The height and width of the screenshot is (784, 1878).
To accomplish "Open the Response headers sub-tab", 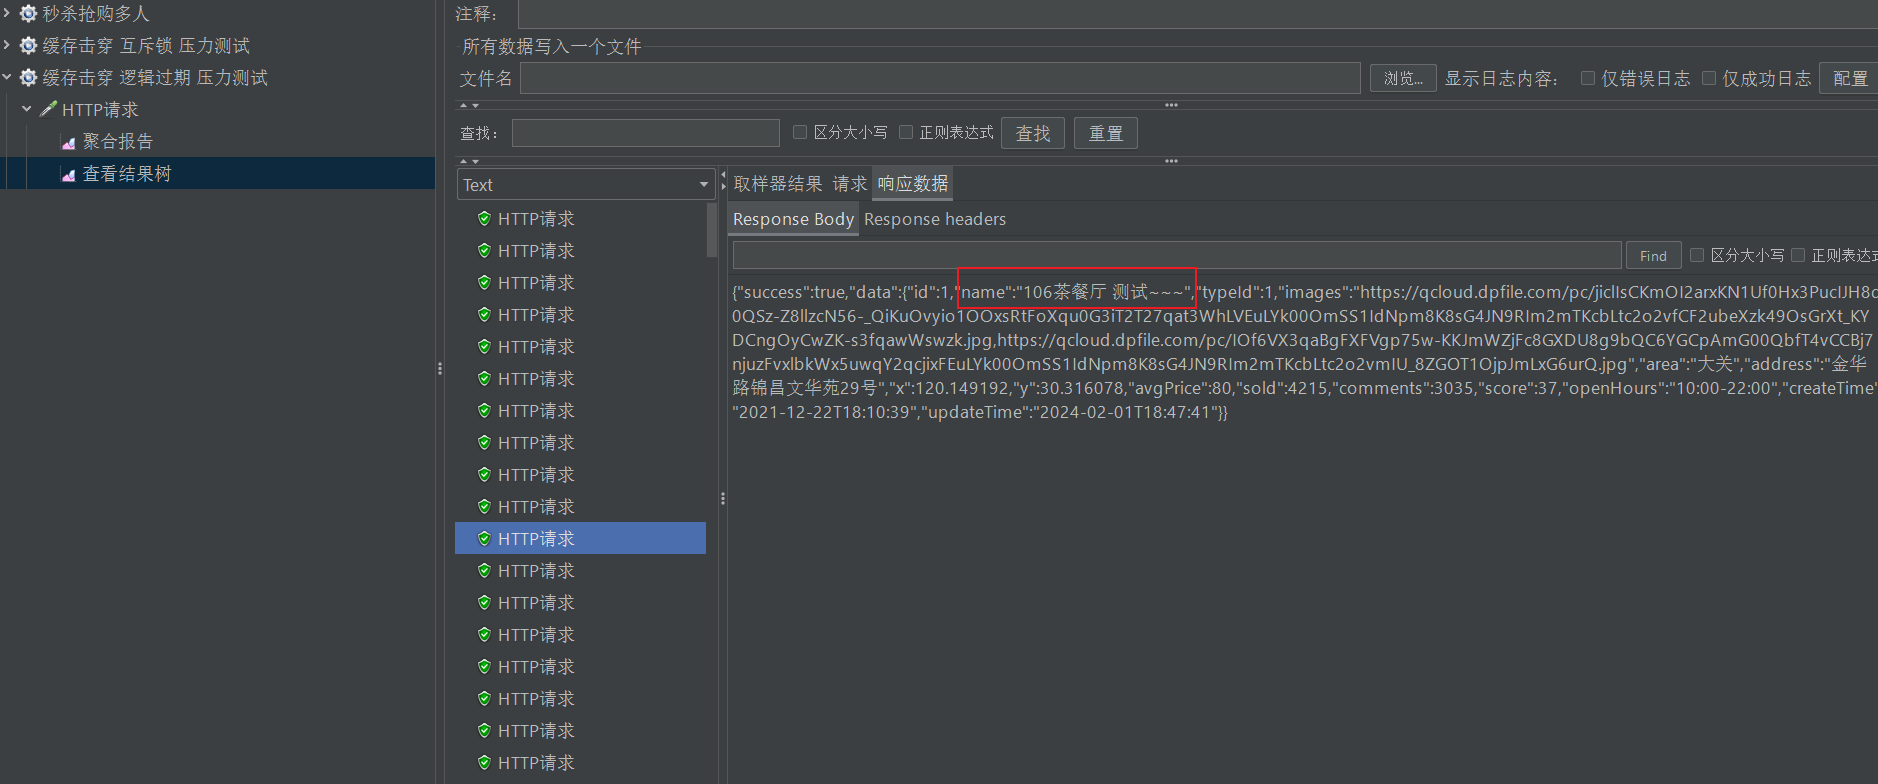I will (935, 219).
